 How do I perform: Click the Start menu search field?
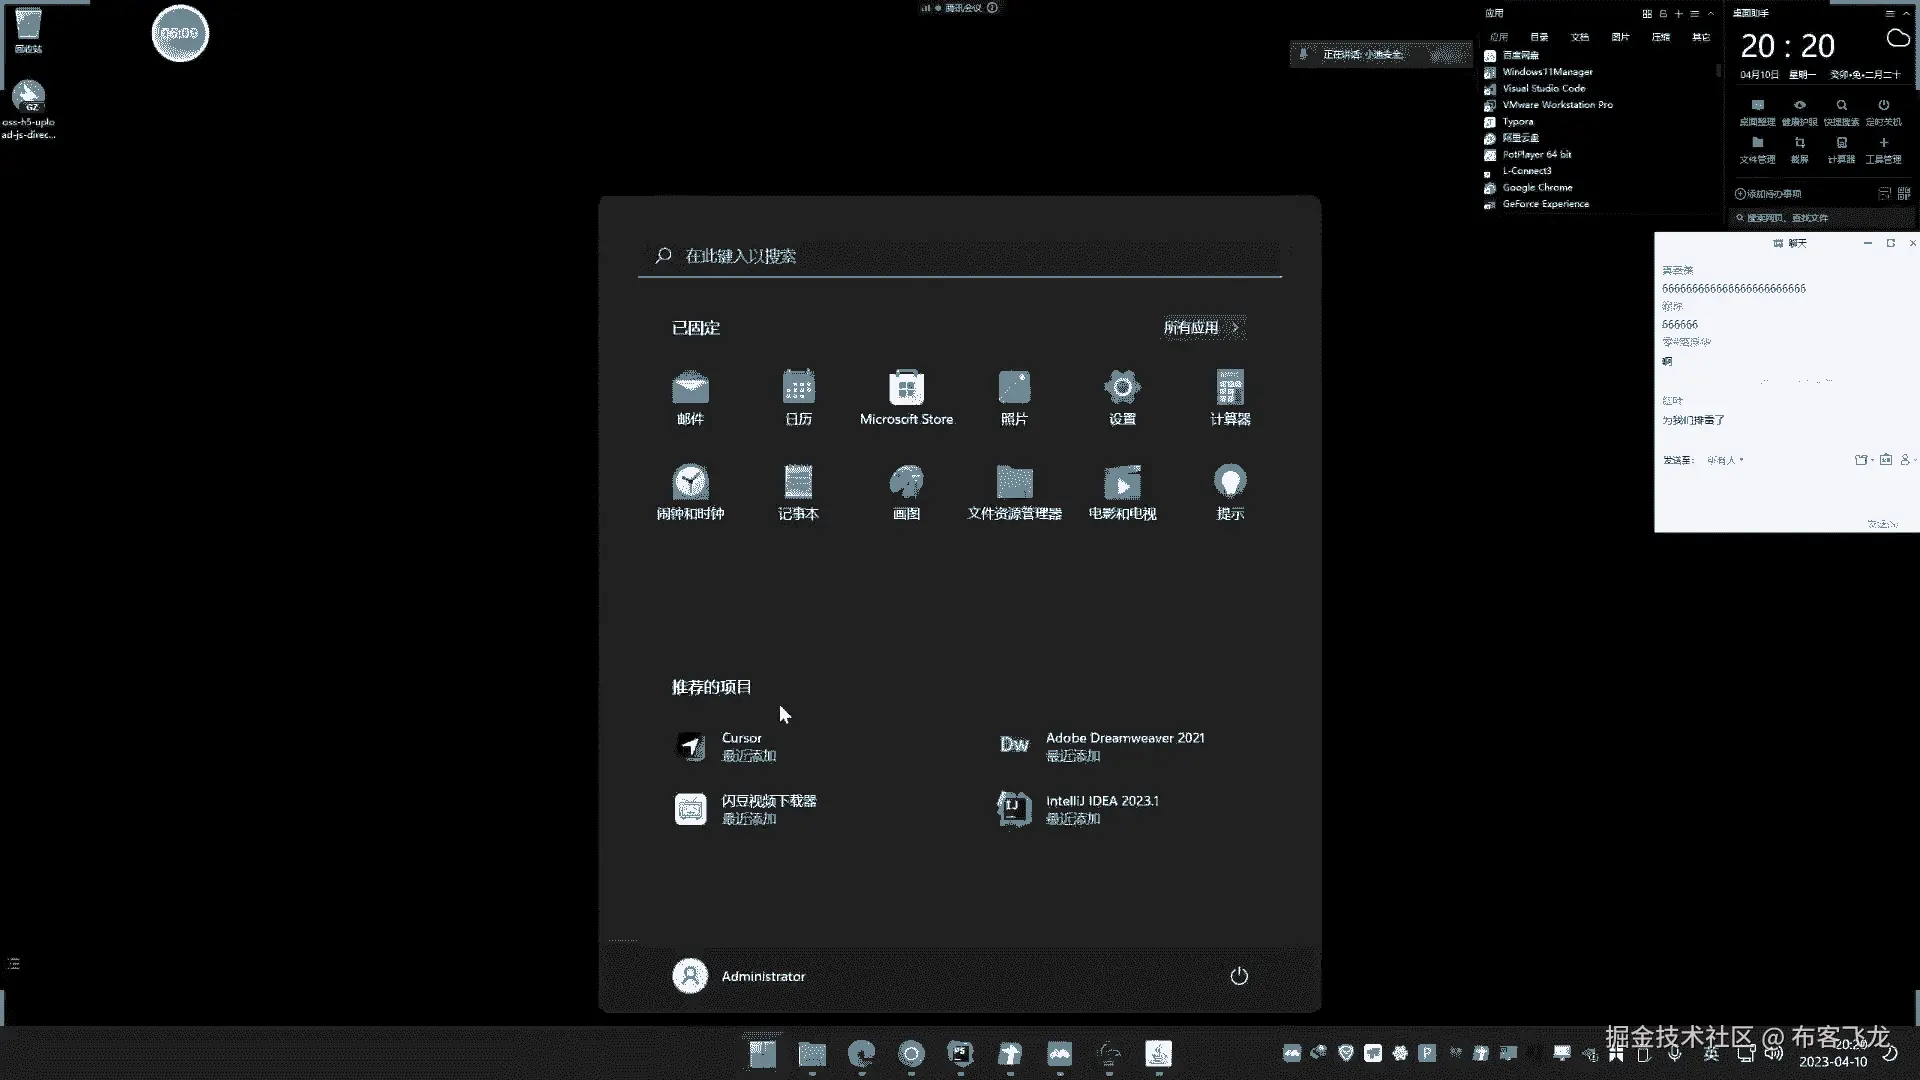(x=960, y=256)
